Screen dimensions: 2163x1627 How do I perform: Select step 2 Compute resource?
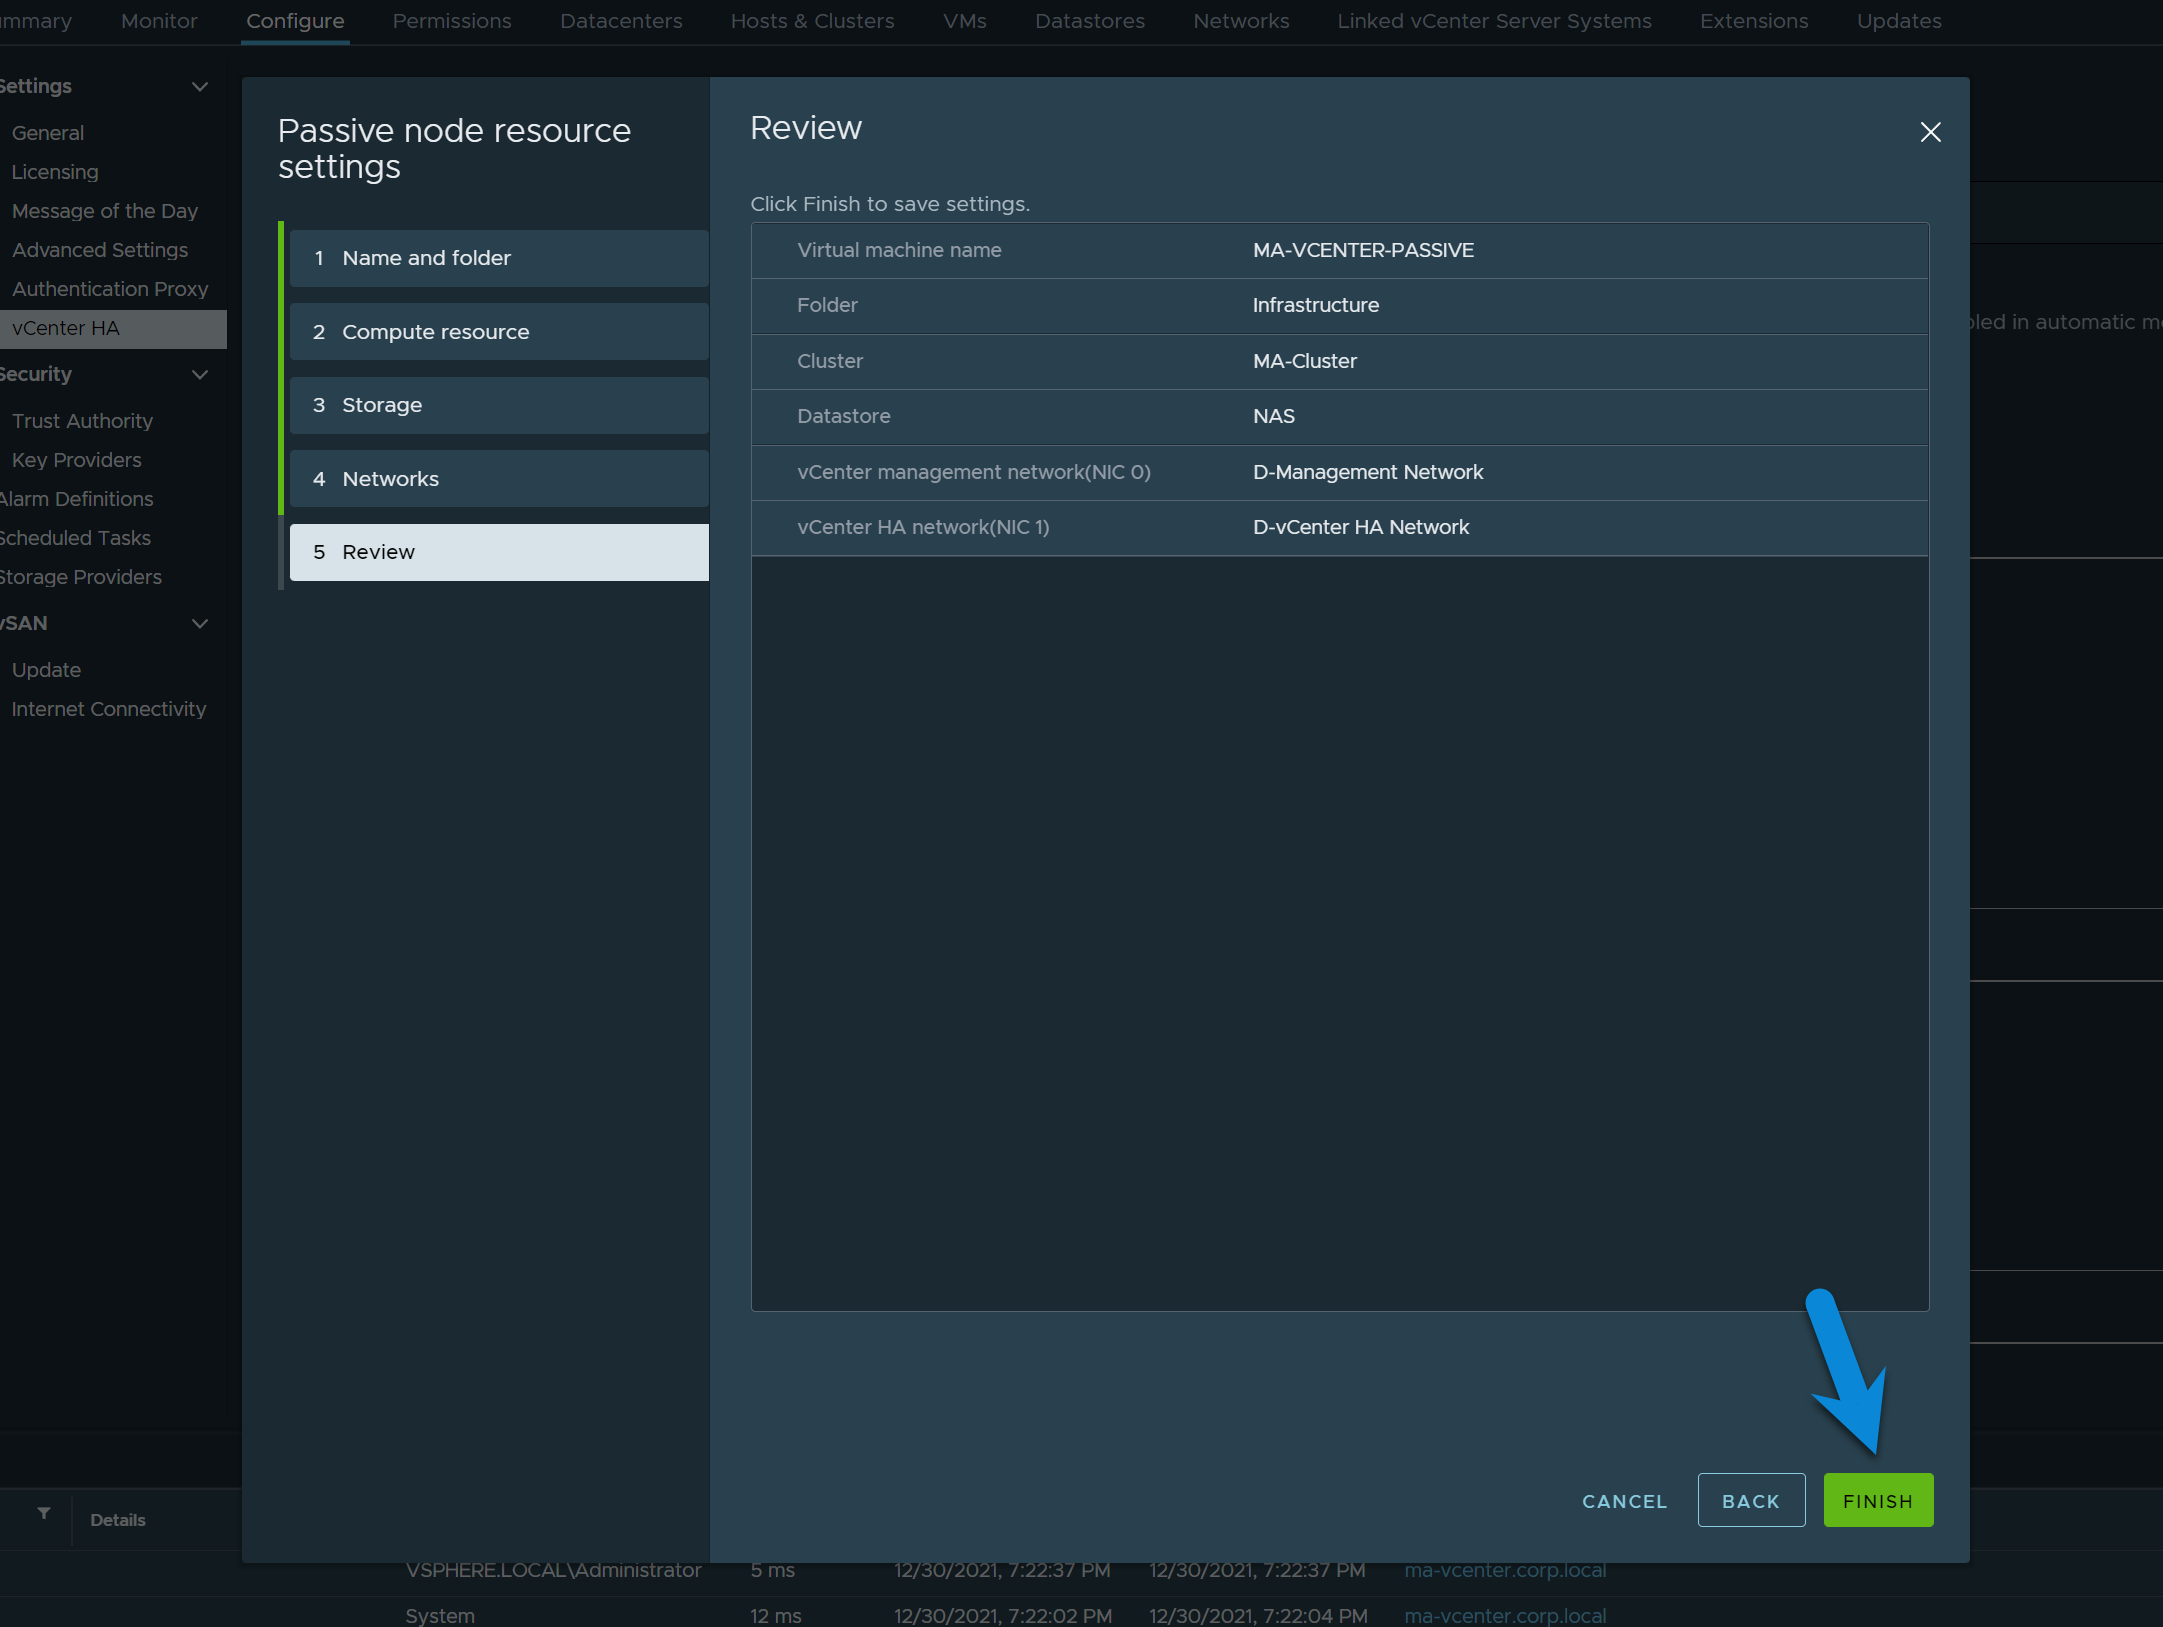[x=499, y=332]
